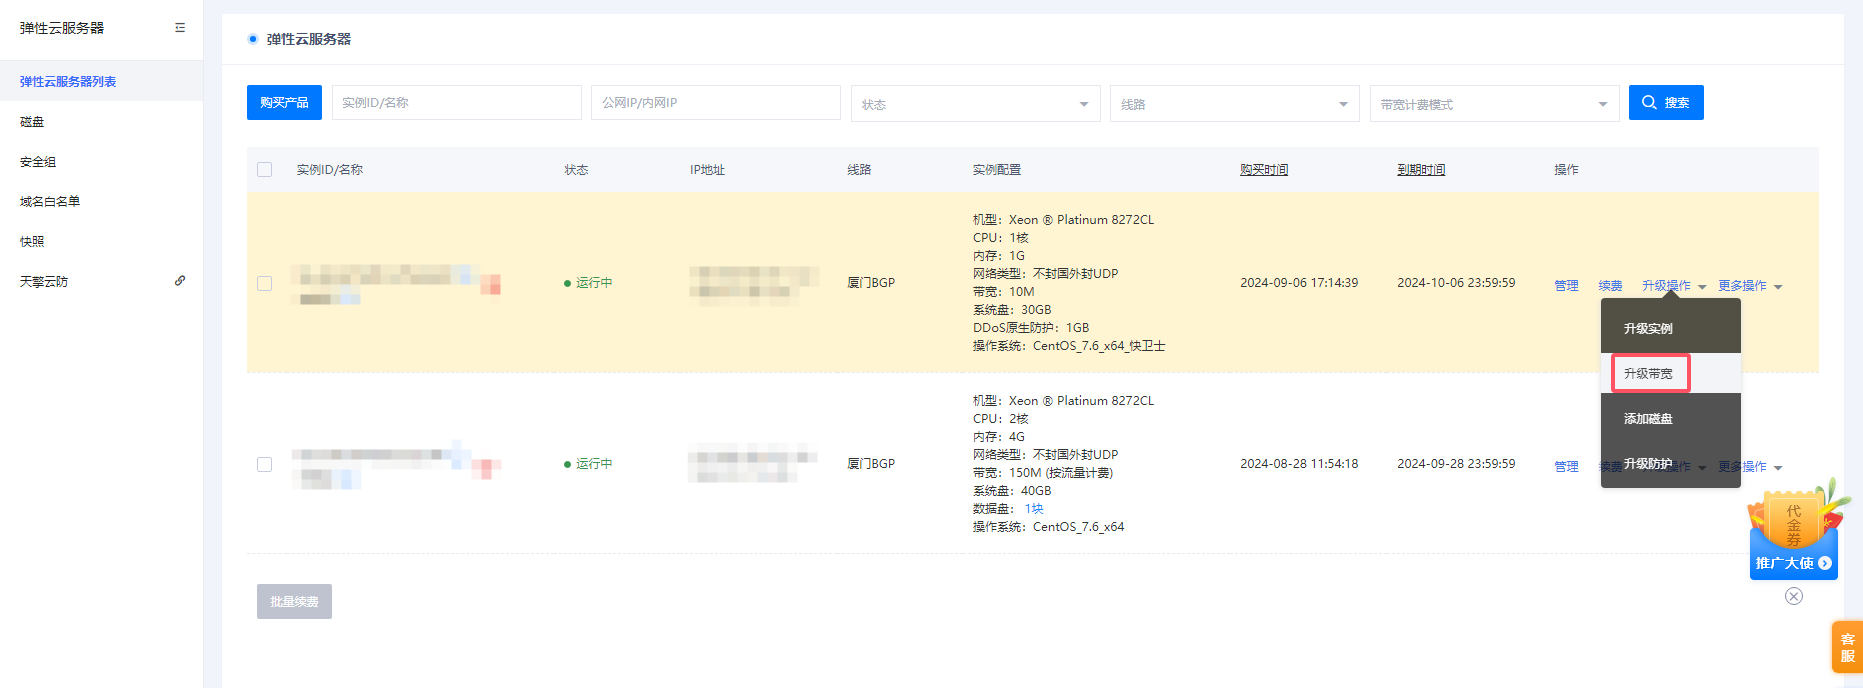This screenshot has height=688, width=1863.
Task: Expand the 带宽计费模式 dropdown
Action: [1494, 104]
